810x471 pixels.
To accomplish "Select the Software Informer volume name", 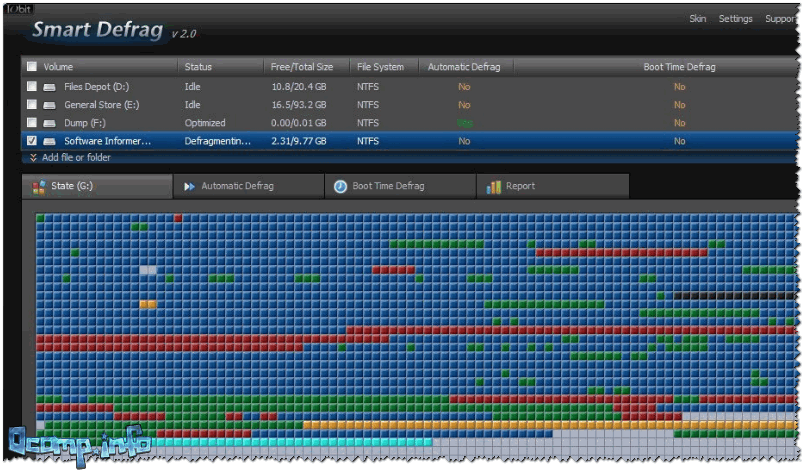I will click(107, 141).
